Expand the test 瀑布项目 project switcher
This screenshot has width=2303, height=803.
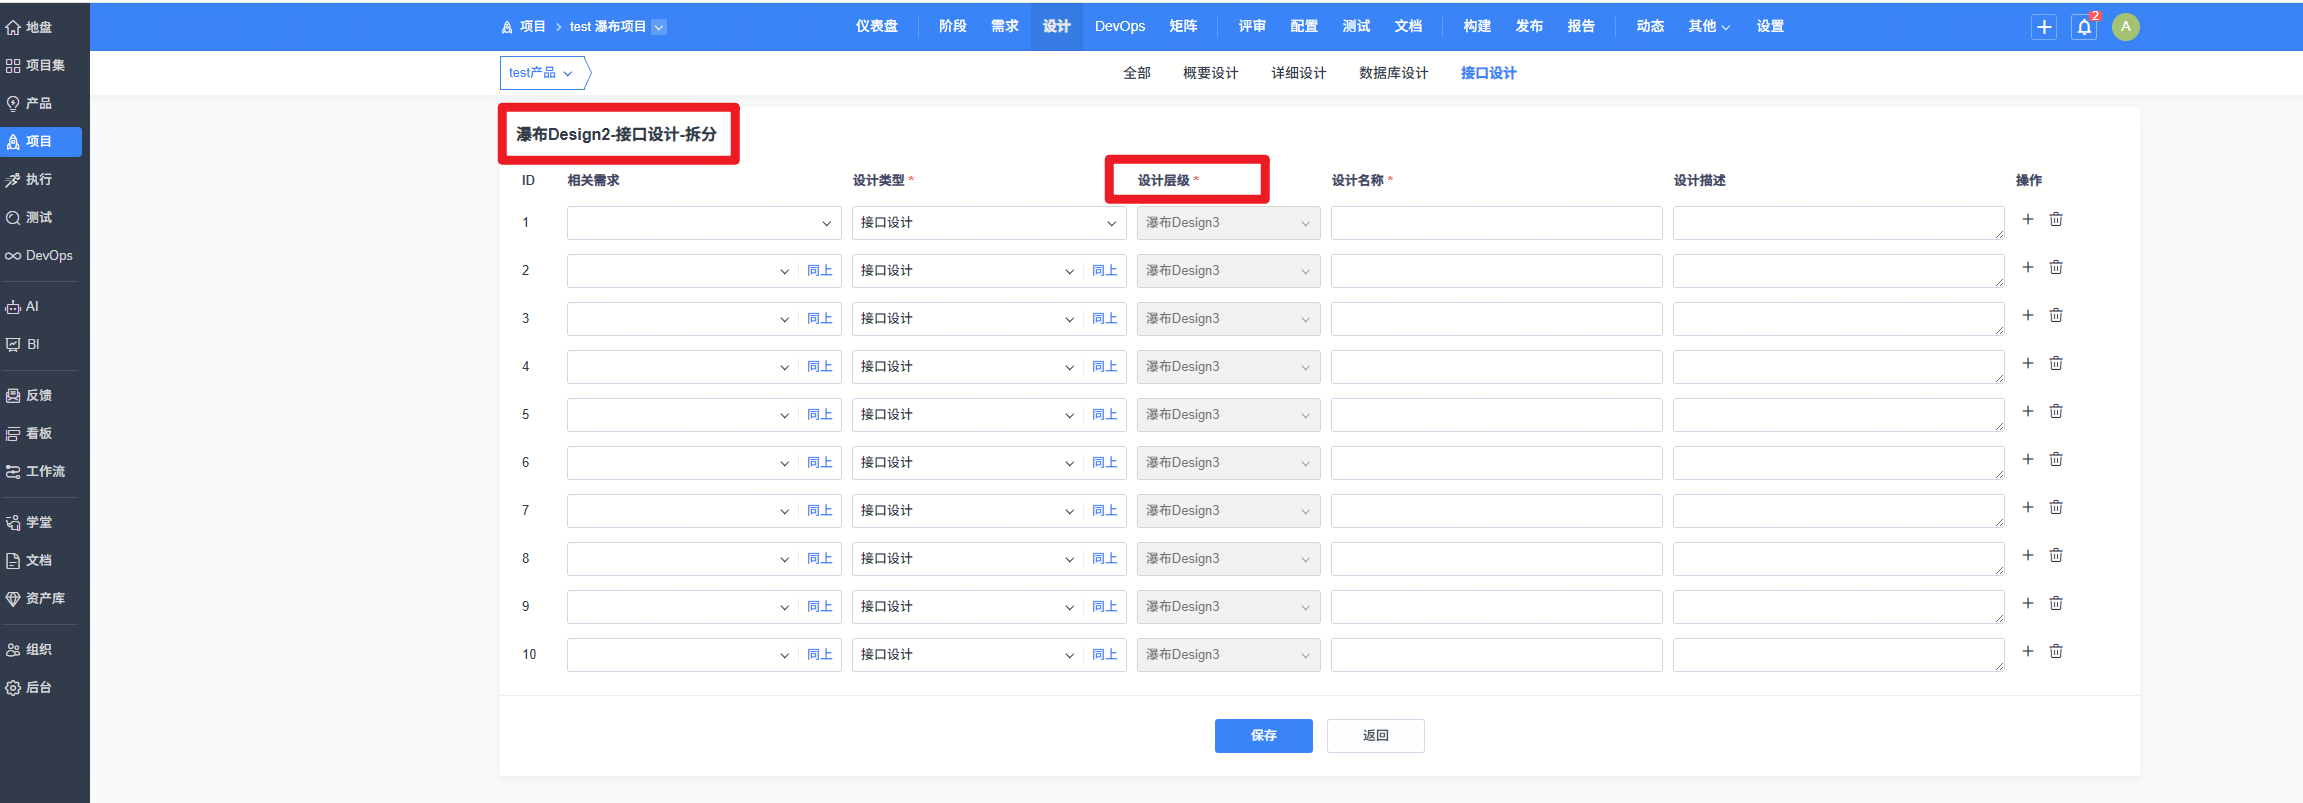617,27
